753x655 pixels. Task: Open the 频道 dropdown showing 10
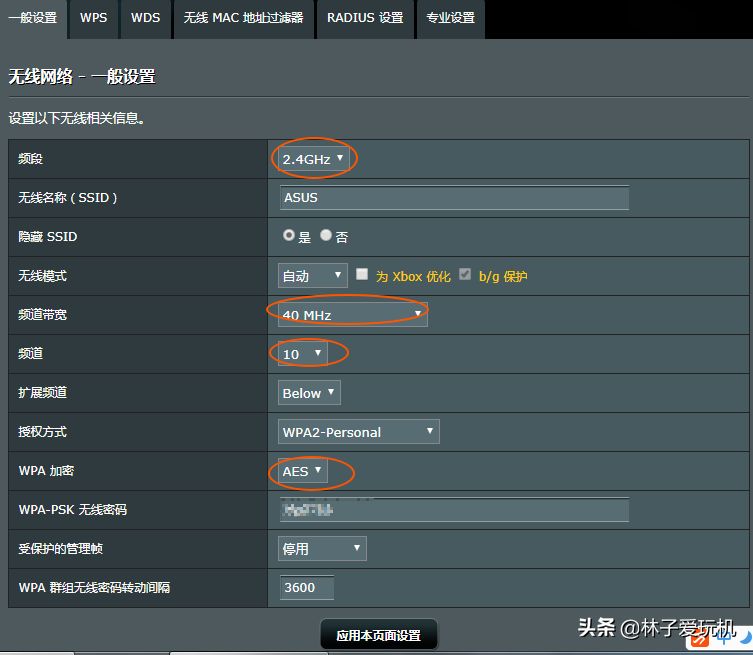tap(303, 354)
